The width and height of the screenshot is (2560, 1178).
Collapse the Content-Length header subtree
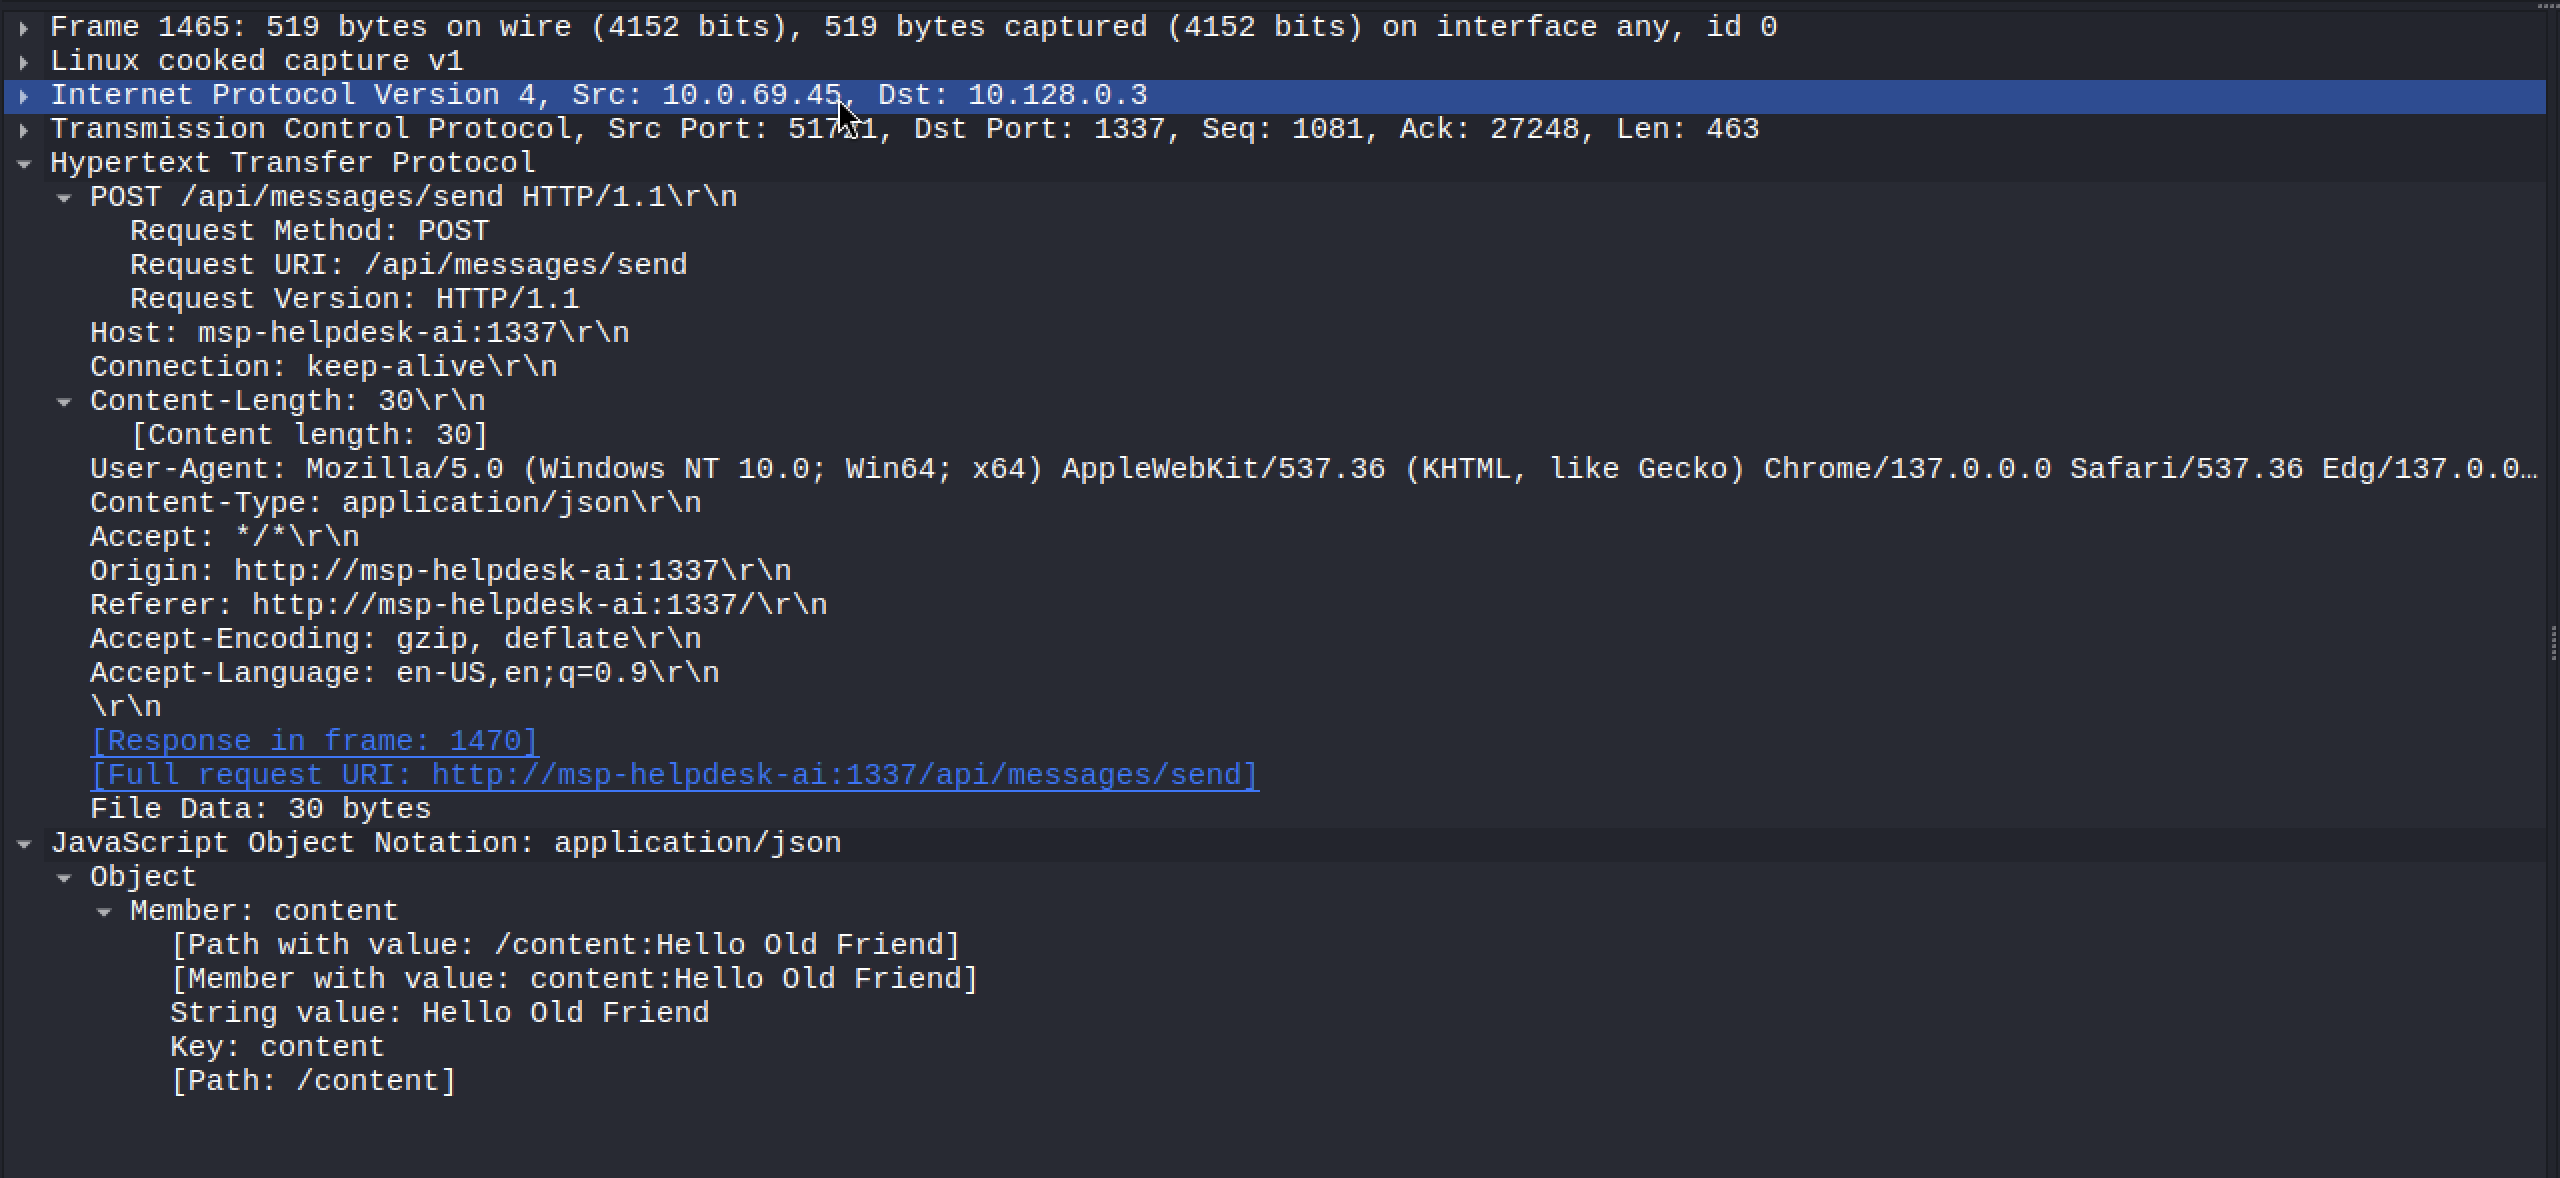pyautogui.click(x=64, y=402)
